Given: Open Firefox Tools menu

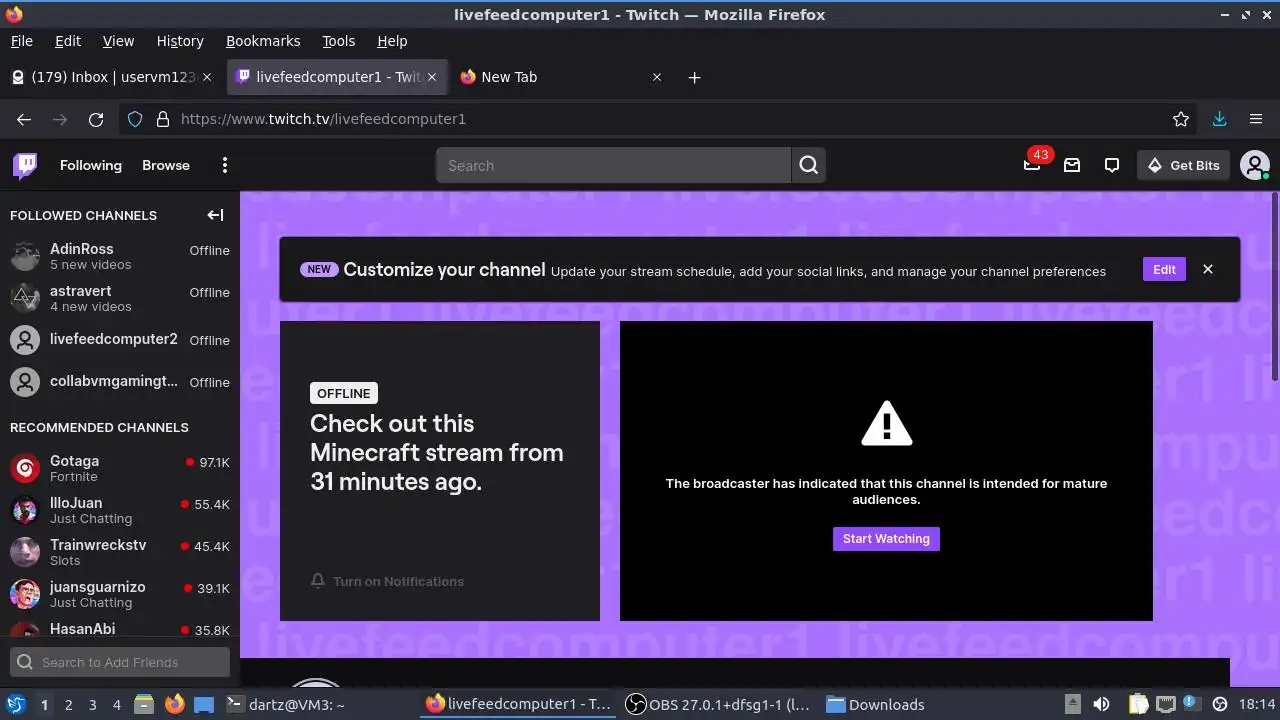Looking at the screenshot, I should point(339,41).
